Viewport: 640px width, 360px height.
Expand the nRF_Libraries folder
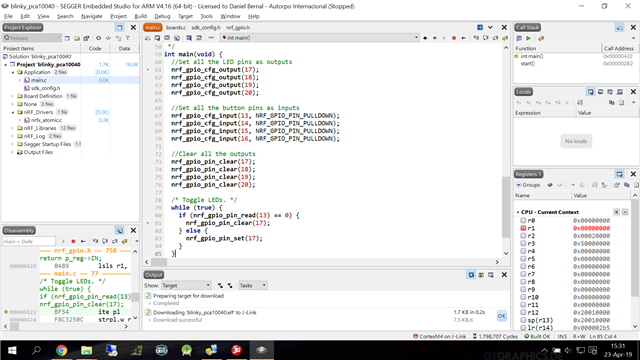(x=13, y=128)
